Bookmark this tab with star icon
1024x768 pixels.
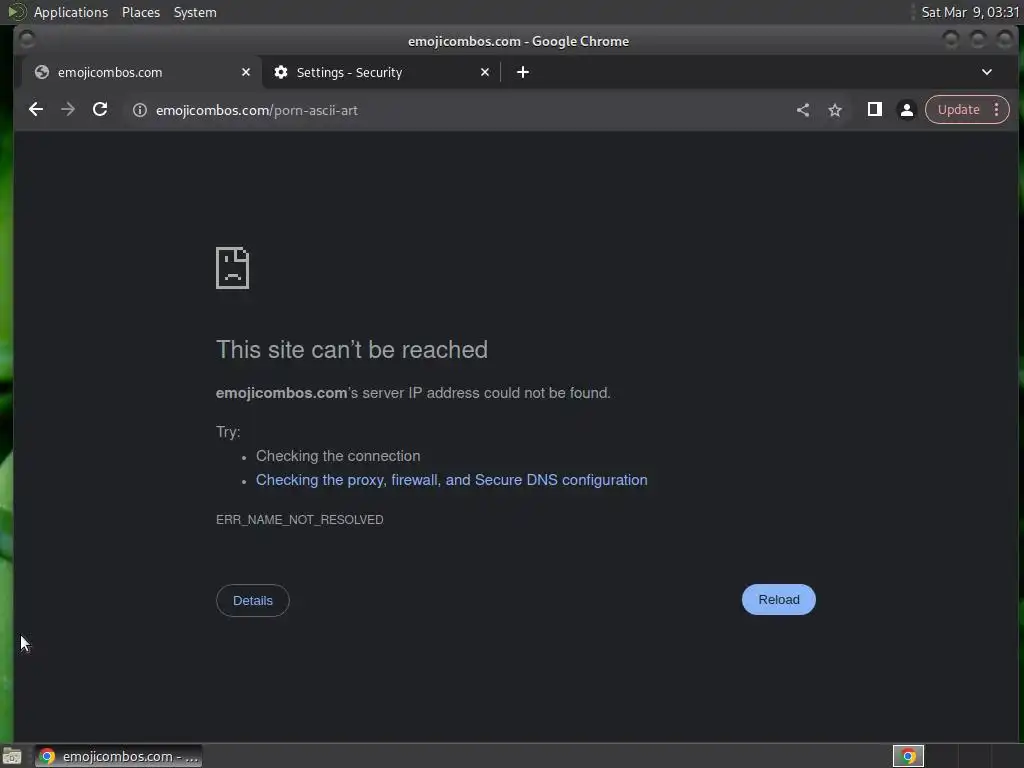pyautogui.click(x=835, y=110)
